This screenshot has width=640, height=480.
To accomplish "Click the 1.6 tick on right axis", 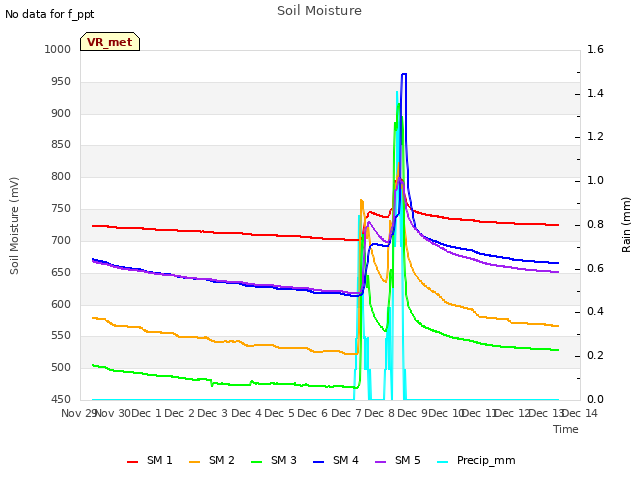I will [x=595, y=49].
